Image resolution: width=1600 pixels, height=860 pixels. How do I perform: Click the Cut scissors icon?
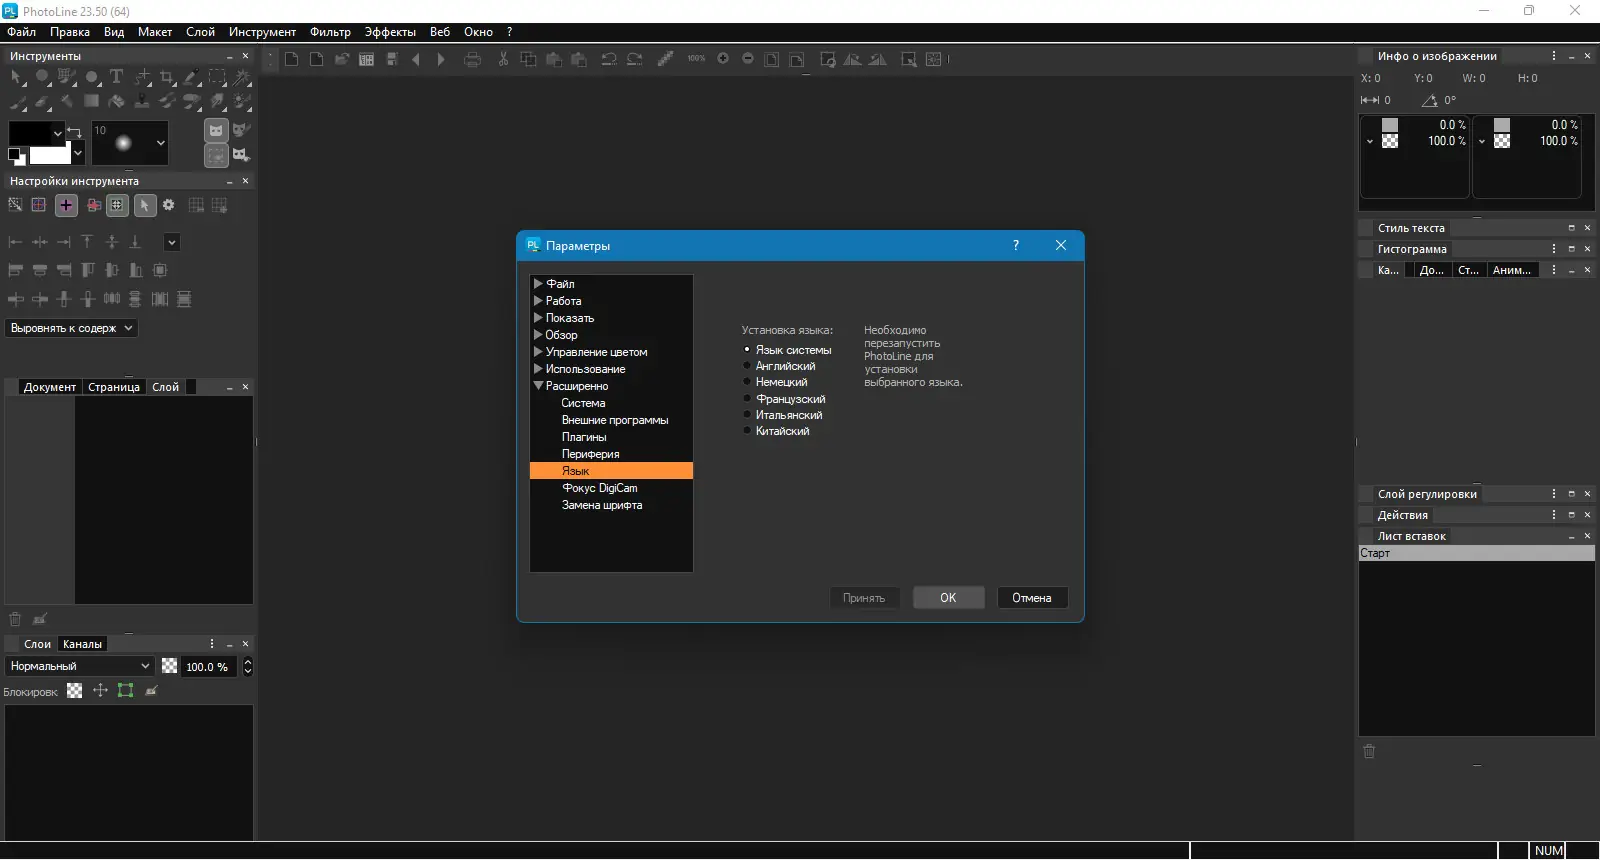click(503, 60)
